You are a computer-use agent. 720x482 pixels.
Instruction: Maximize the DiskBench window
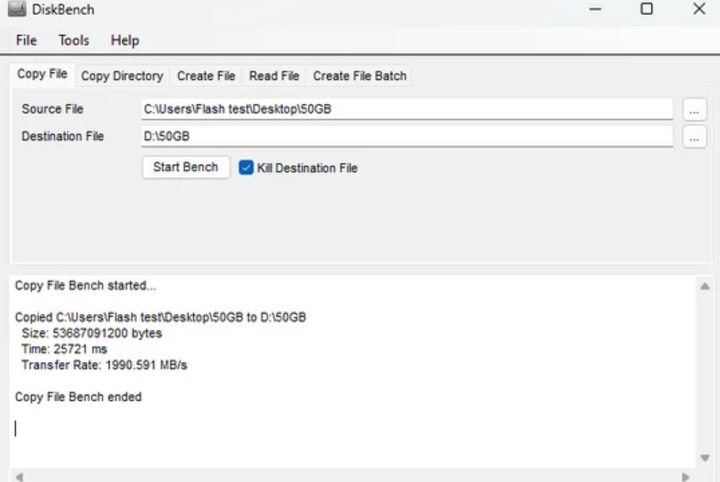647,9
